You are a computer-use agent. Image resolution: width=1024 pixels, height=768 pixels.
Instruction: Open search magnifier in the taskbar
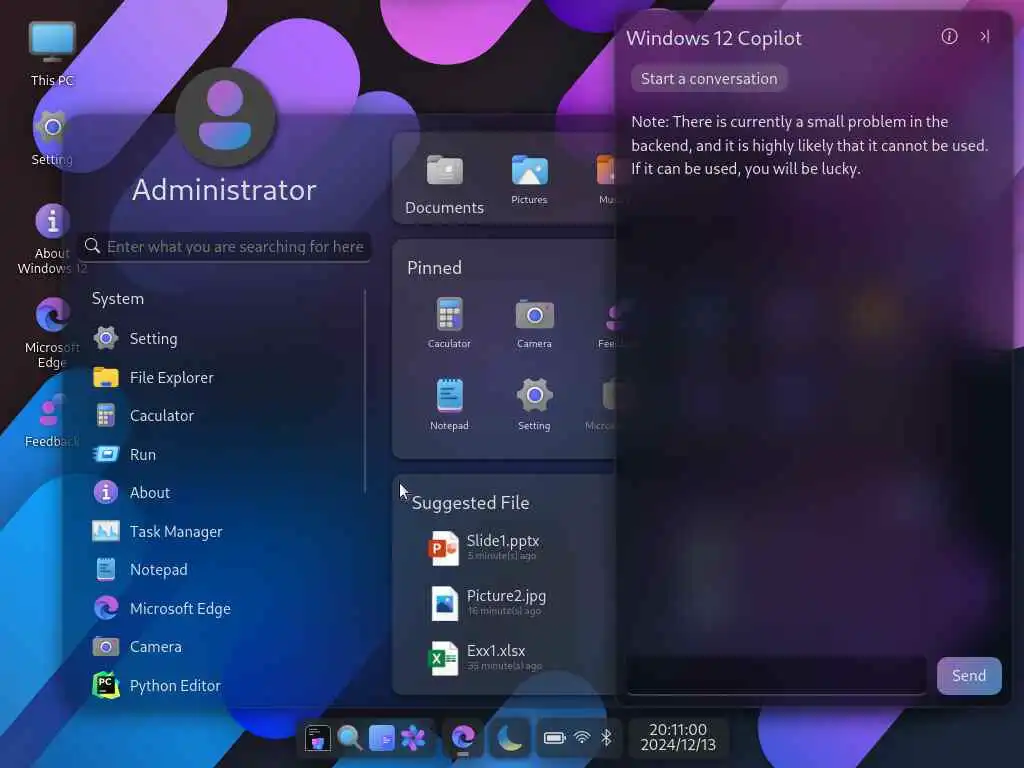[x=349, y=738]
